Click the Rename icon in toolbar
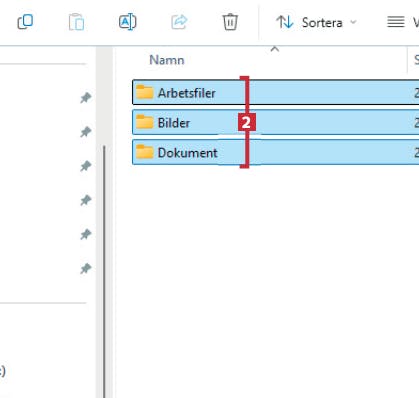This screenshot has width=419, height=398. [128, 22]
